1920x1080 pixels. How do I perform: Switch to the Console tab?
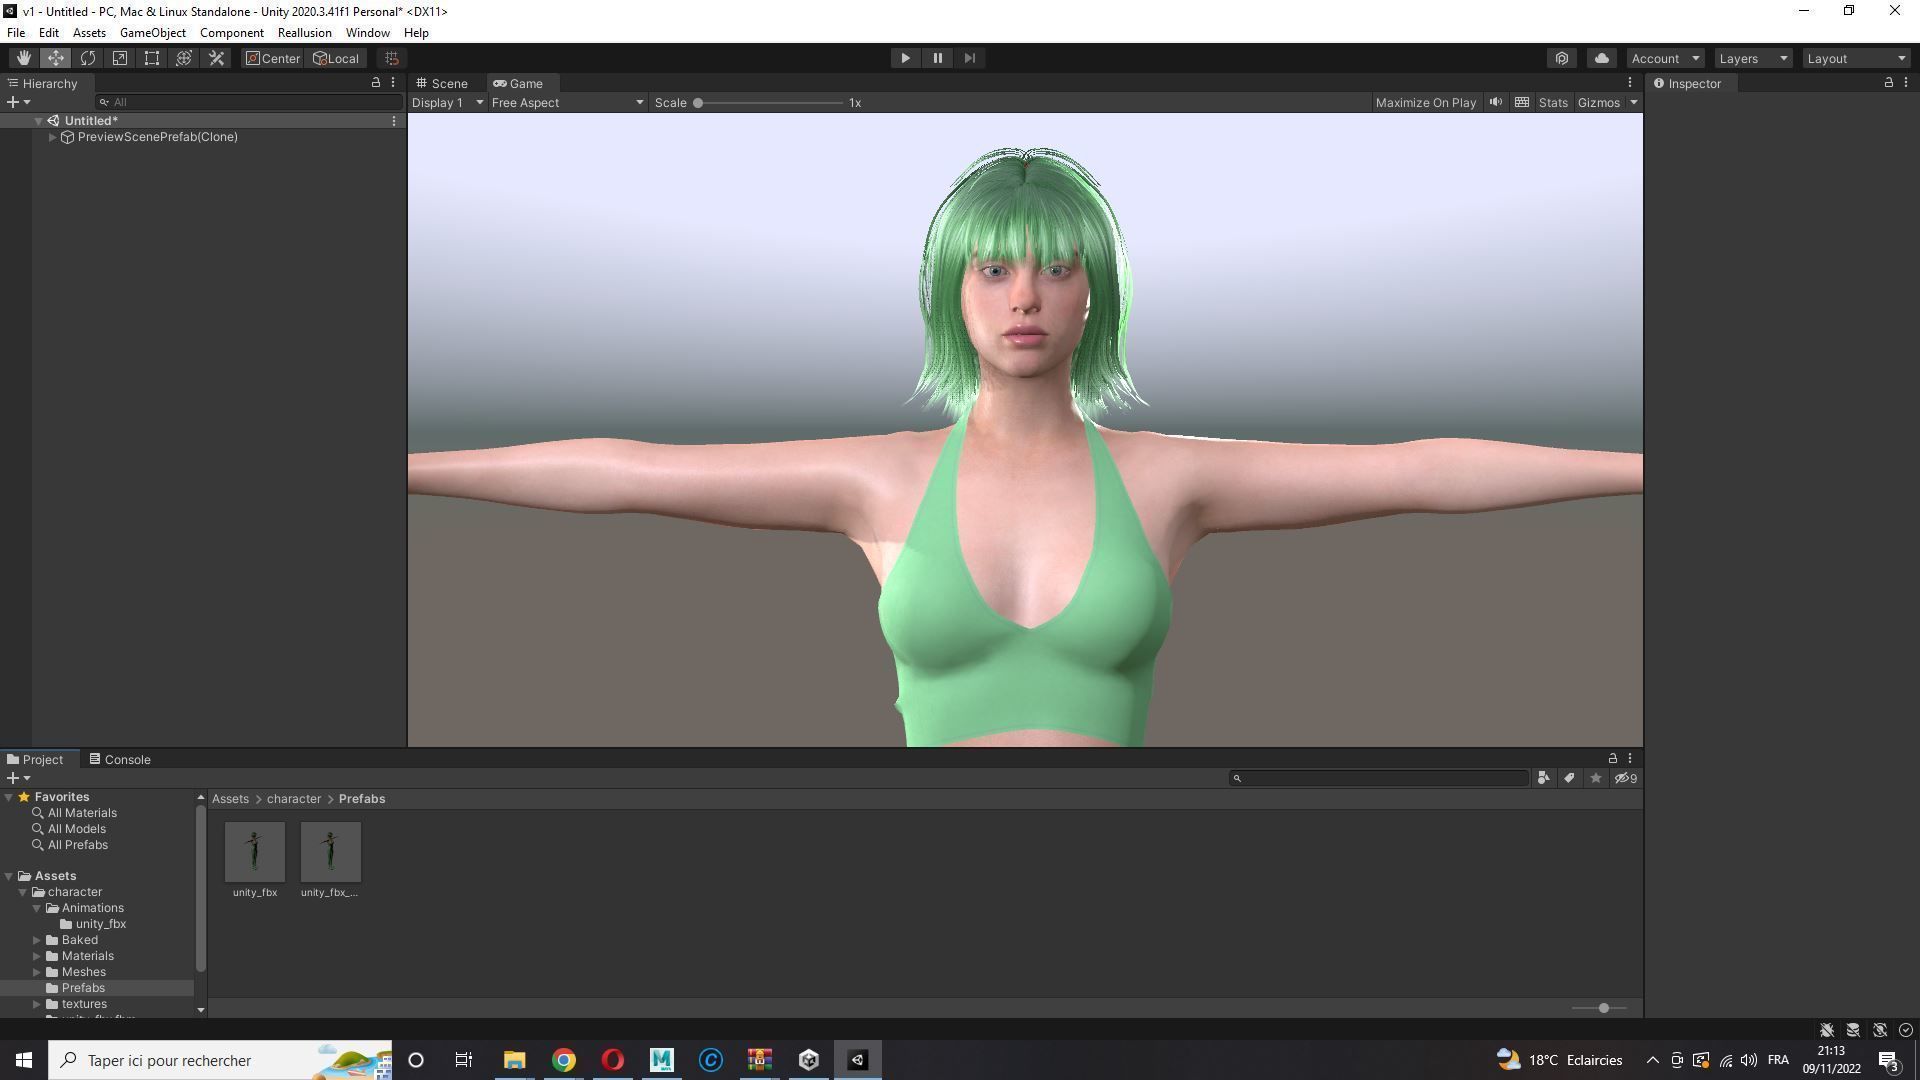120,759
